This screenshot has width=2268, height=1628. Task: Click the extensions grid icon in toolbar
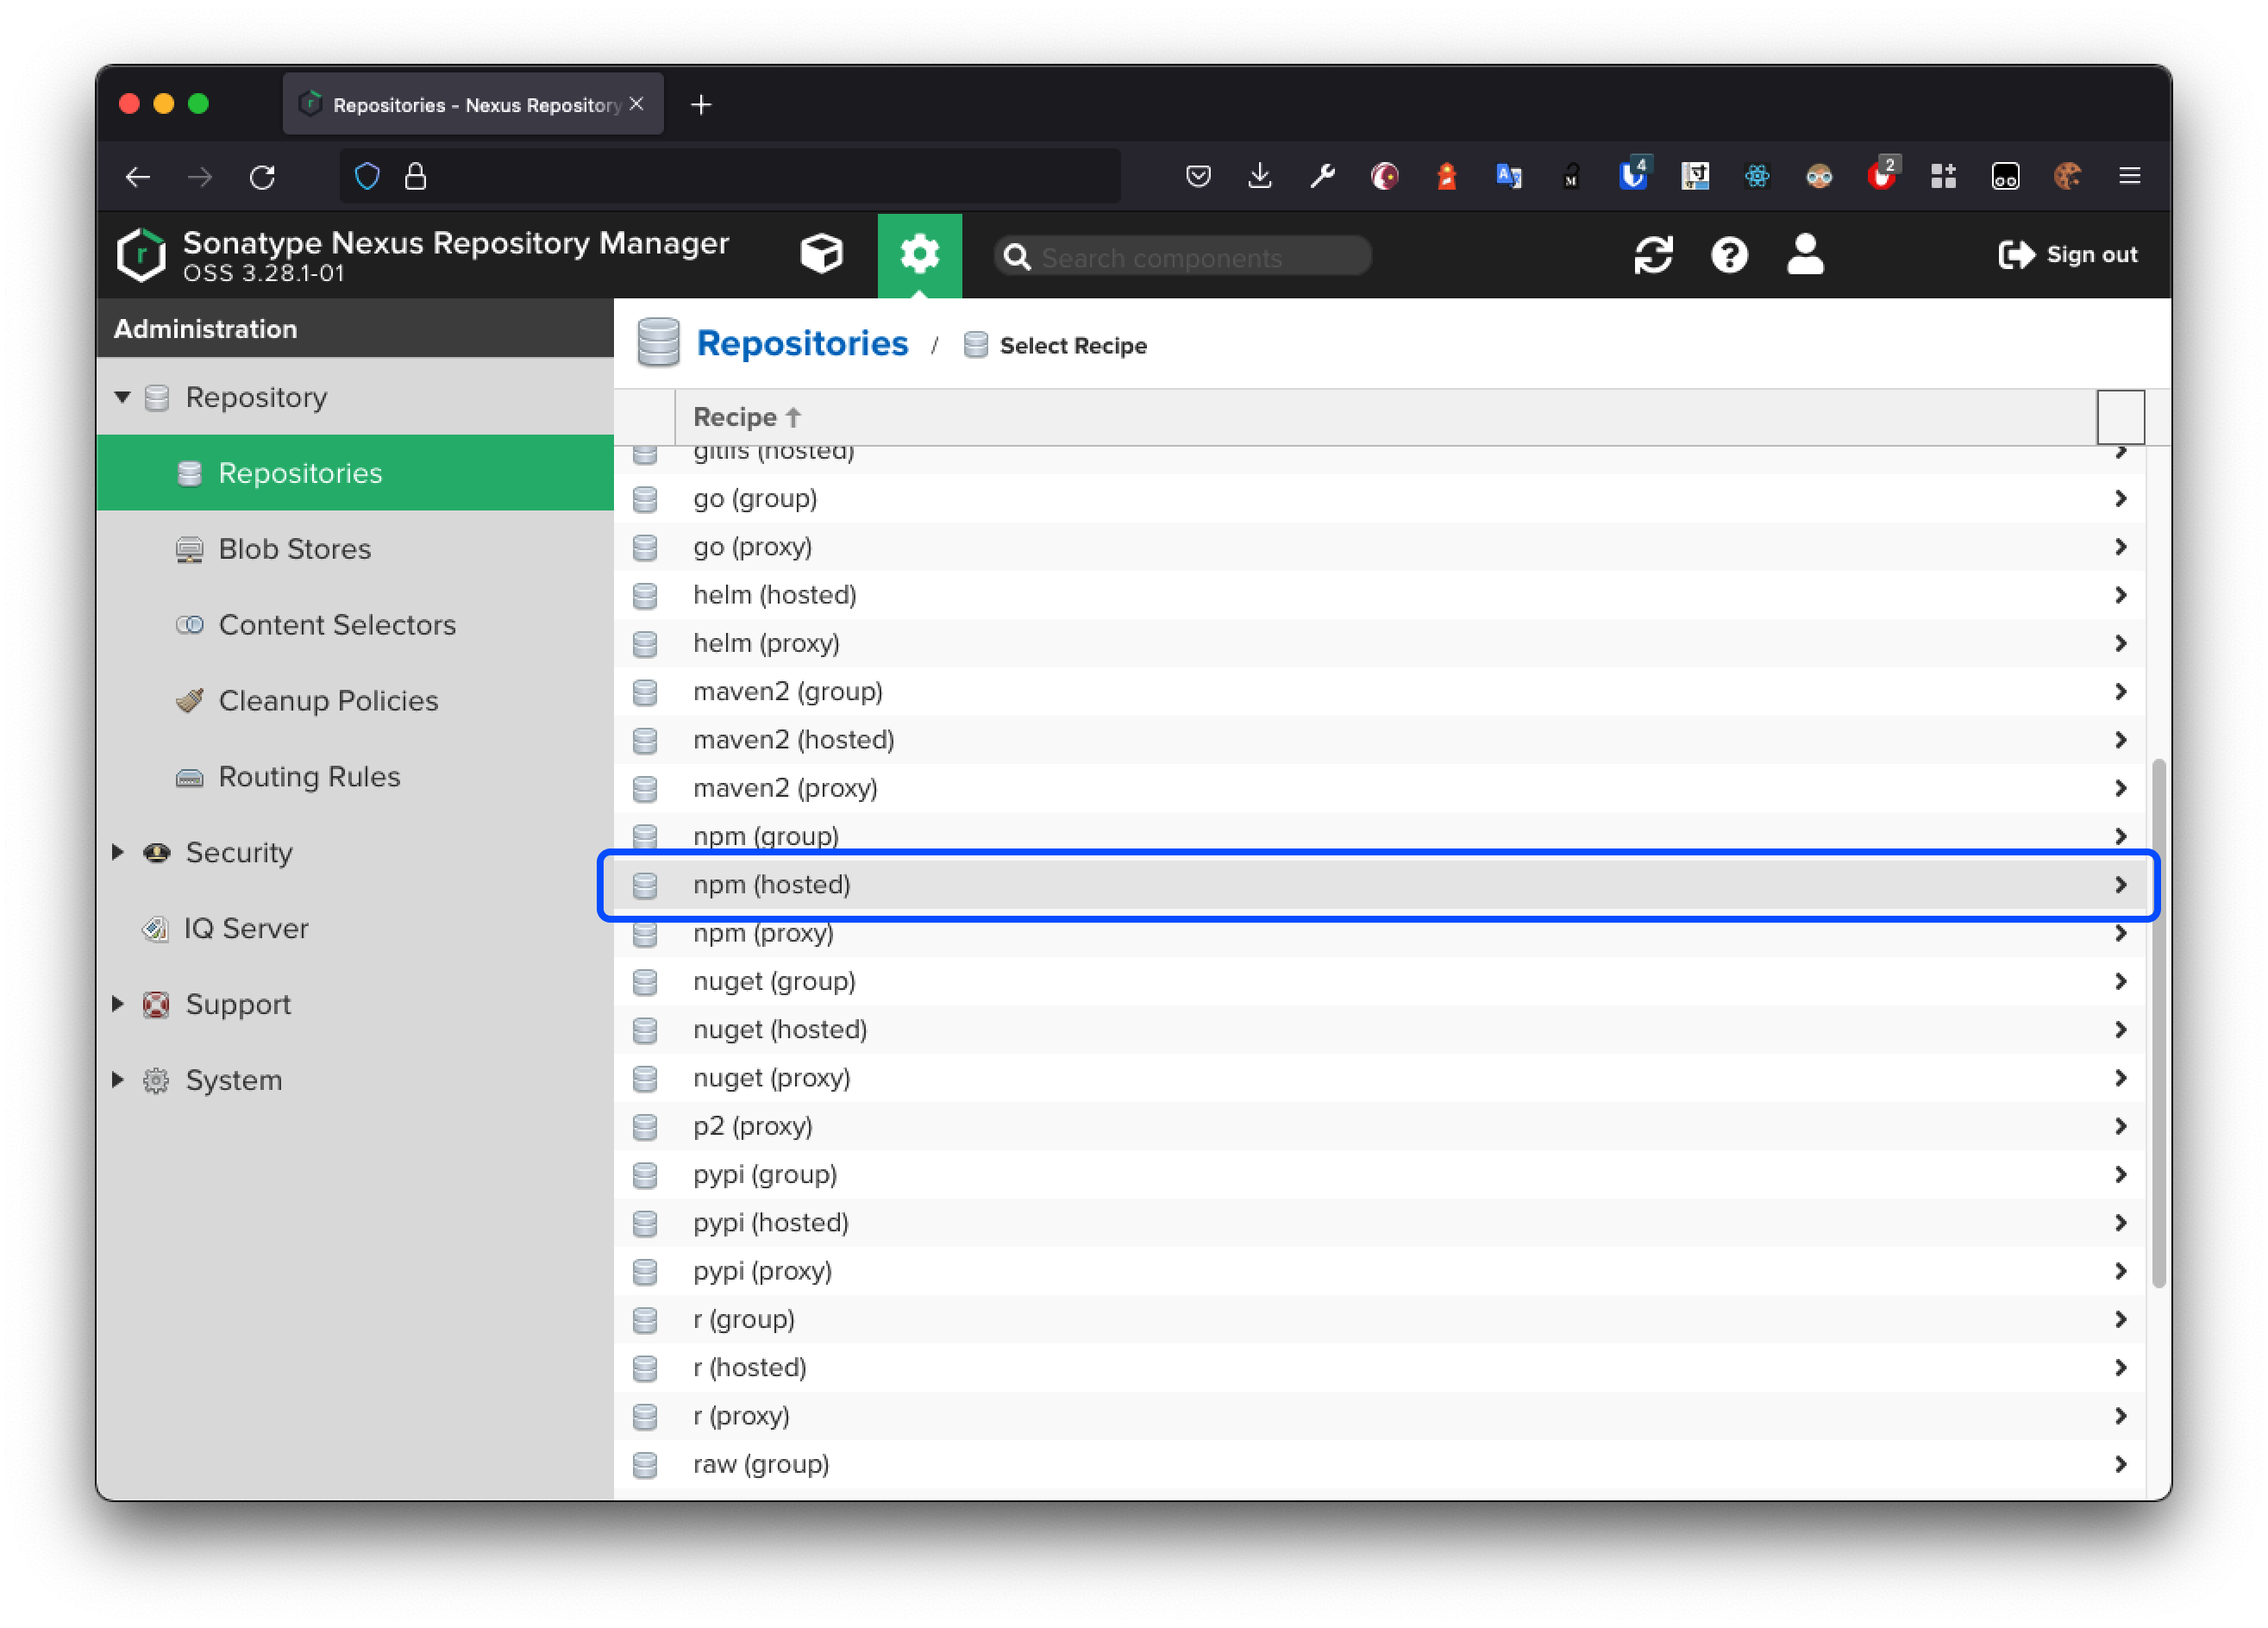coord(1943,177)
